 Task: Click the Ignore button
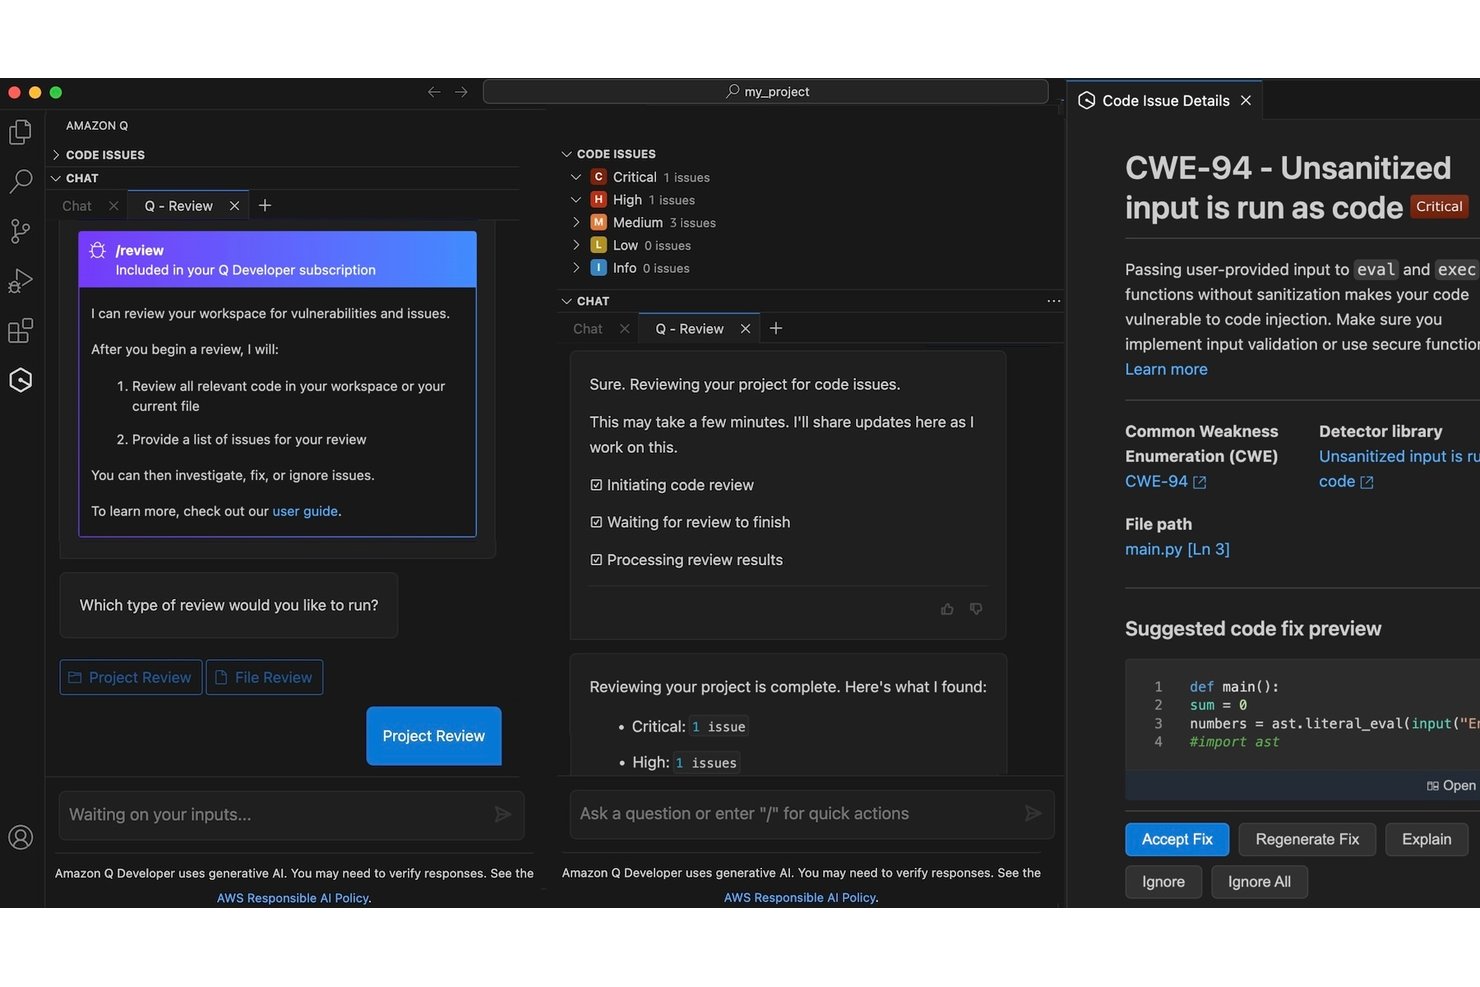[x=1163, y=882]
